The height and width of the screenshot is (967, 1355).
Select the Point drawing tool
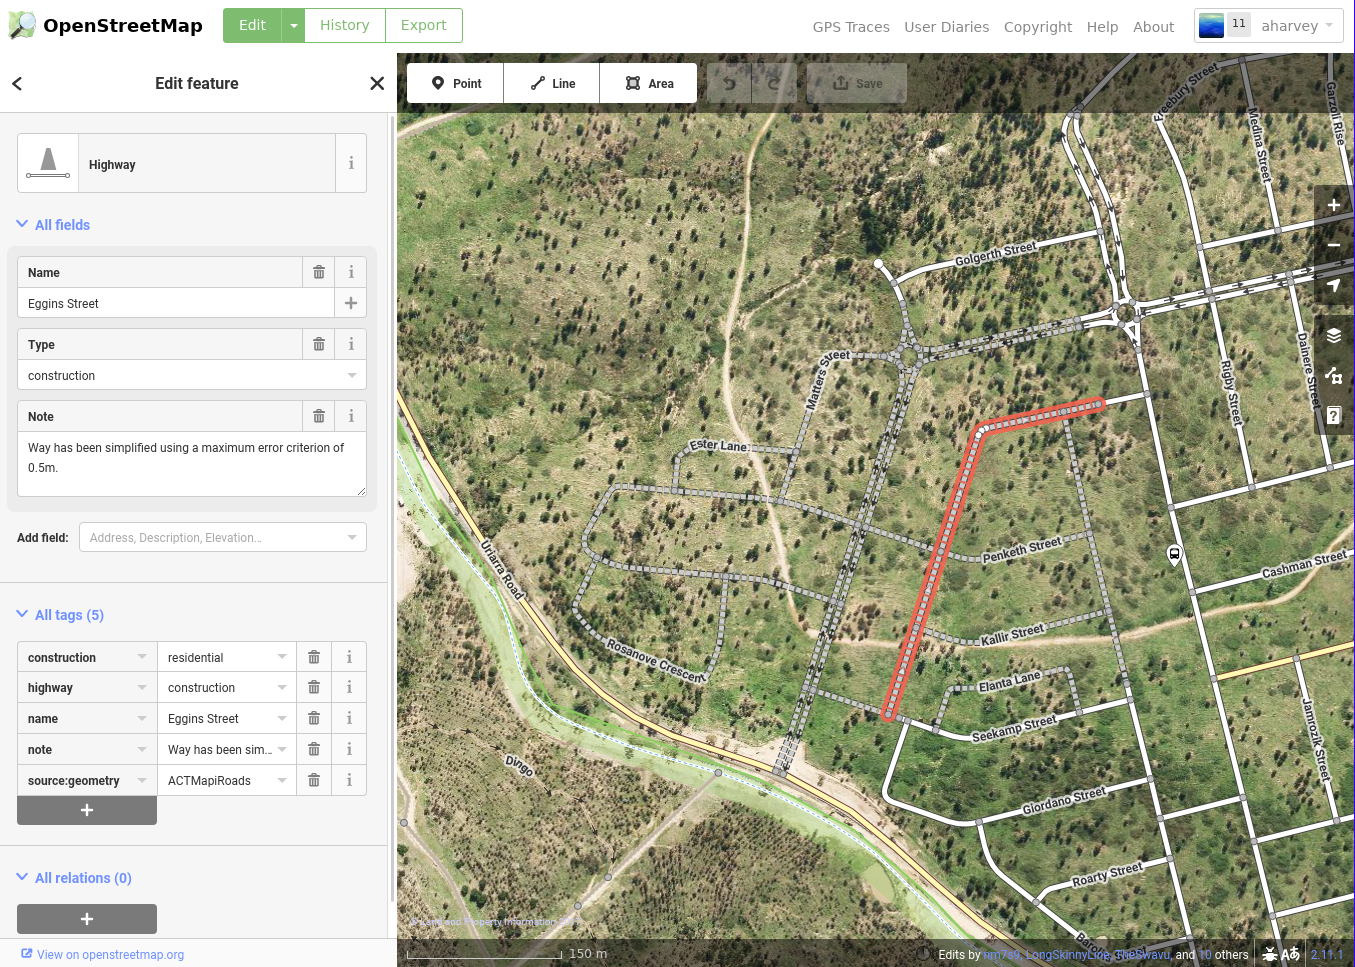click(x=456, y=83)
